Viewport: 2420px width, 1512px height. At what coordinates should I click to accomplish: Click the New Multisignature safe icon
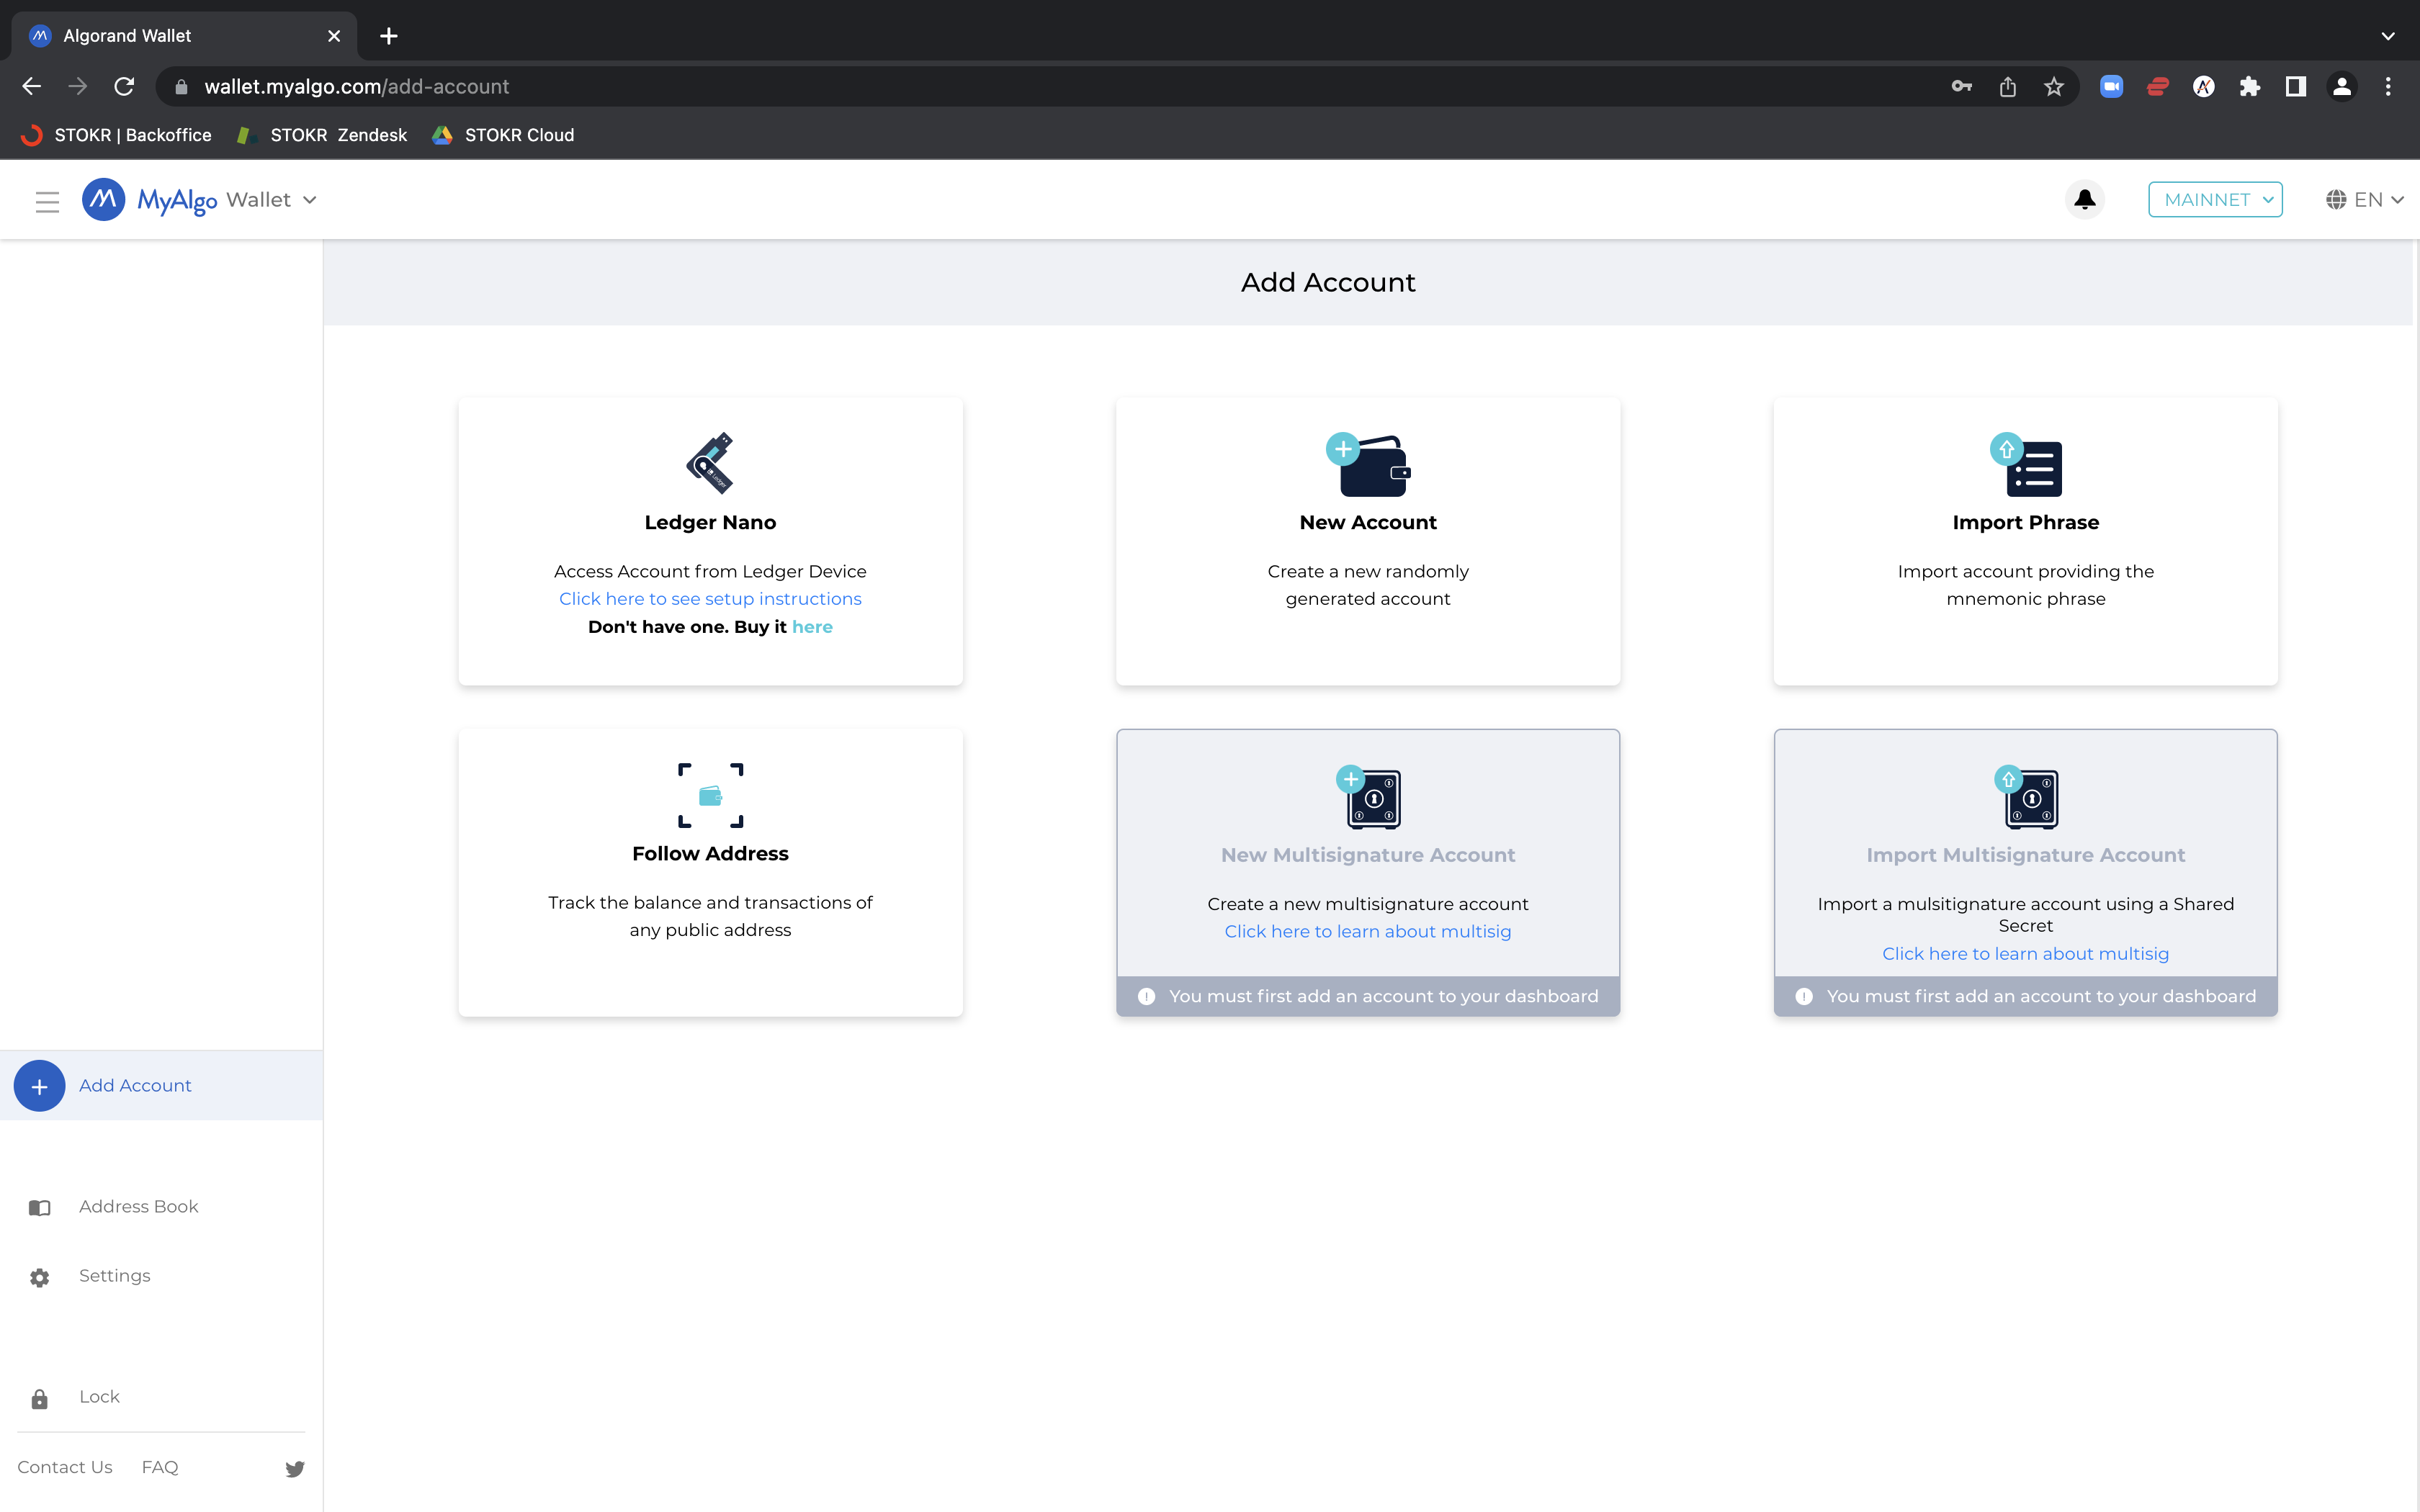pos(1368,797)
